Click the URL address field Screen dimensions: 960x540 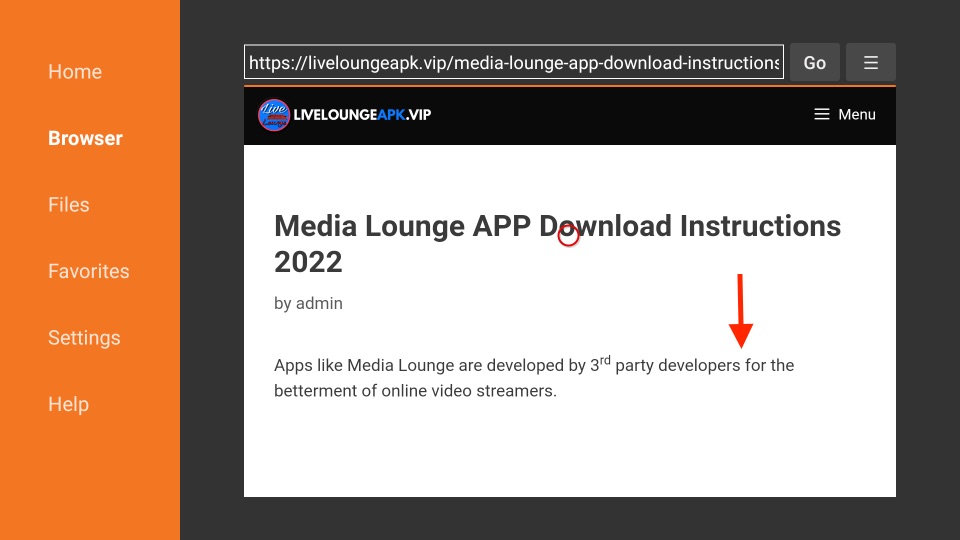click(514, 62)
